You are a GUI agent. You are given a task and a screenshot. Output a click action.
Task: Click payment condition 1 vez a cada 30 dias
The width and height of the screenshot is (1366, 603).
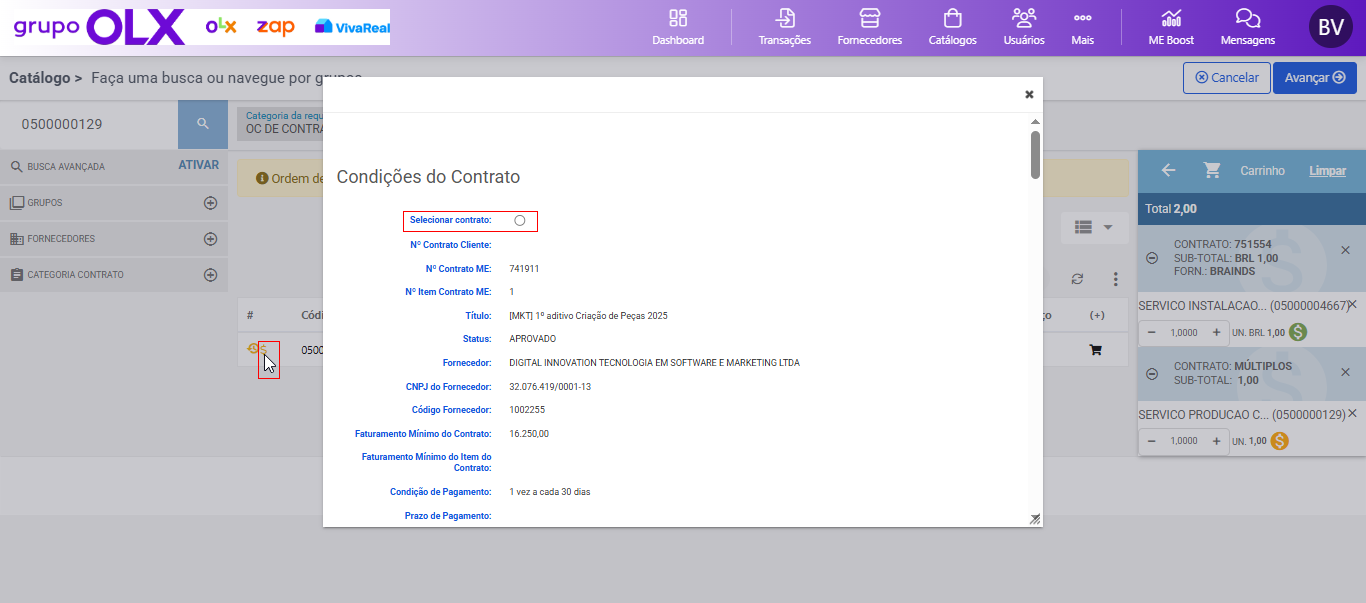pos(549,492)
